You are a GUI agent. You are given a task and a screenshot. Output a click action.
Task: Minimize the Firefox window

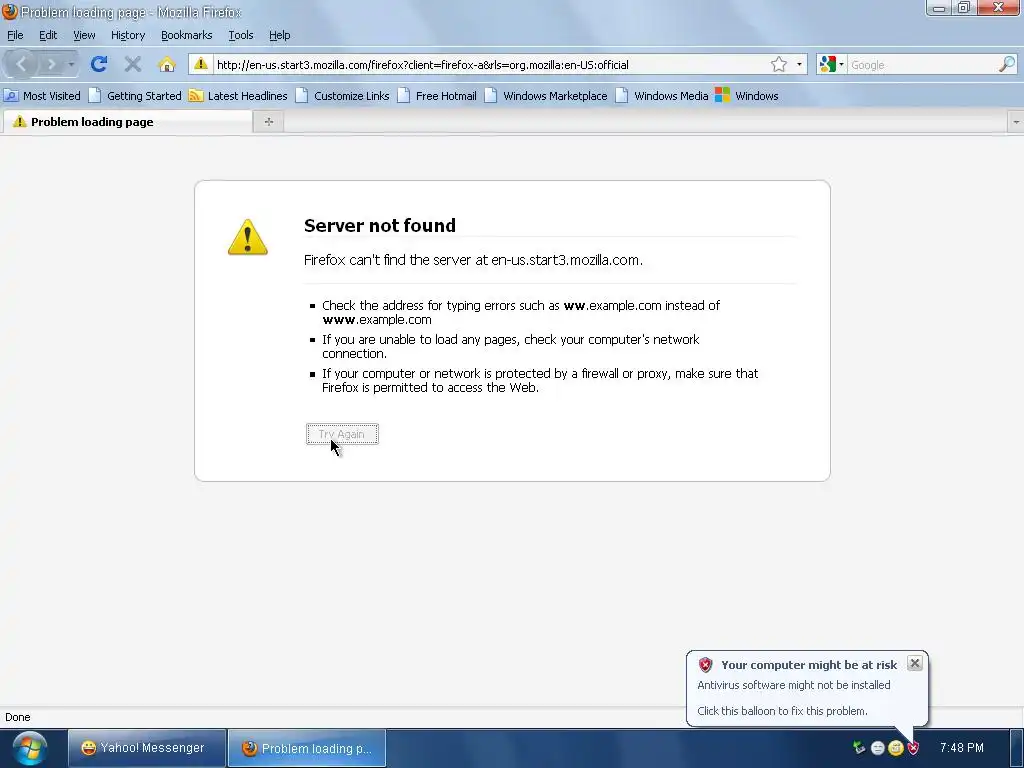tap(939, 8)
